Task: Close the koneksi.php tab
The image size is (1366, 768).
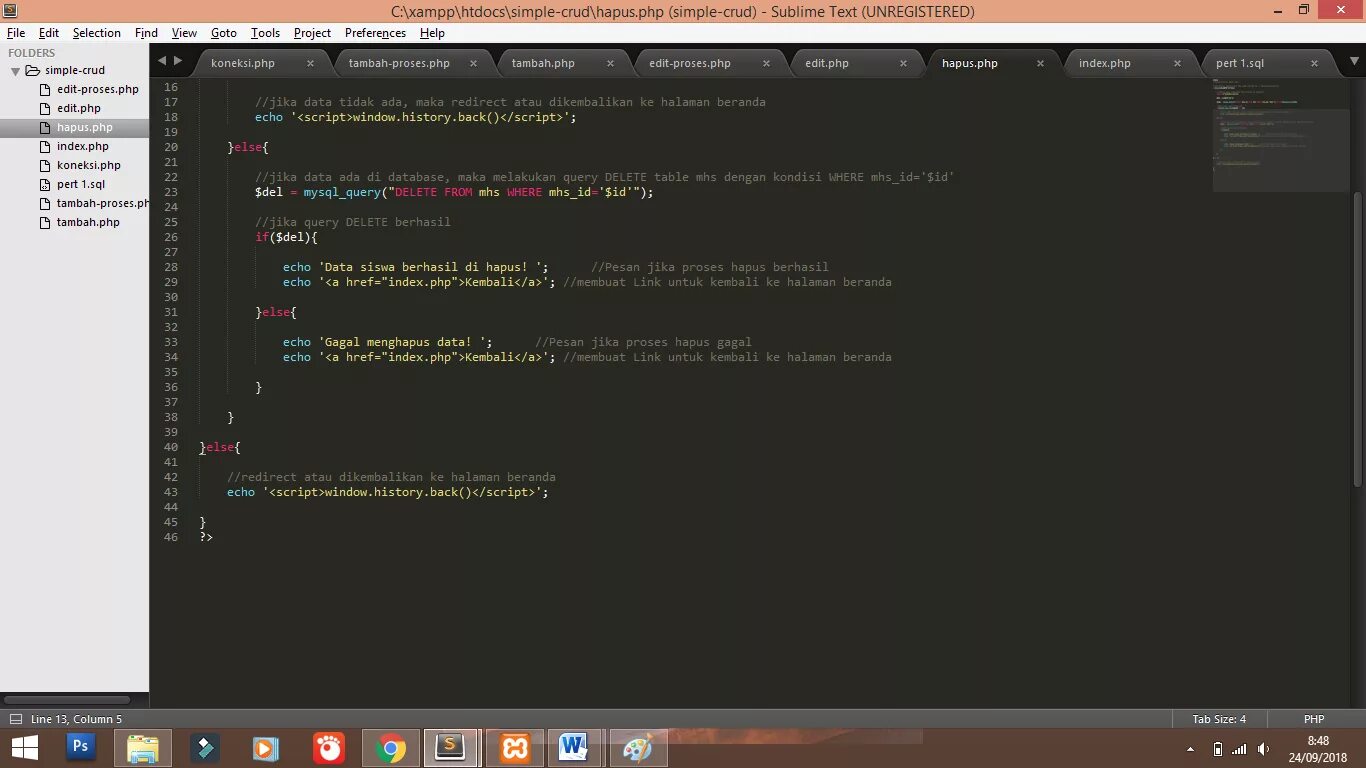Action: [x=310, y=63]
